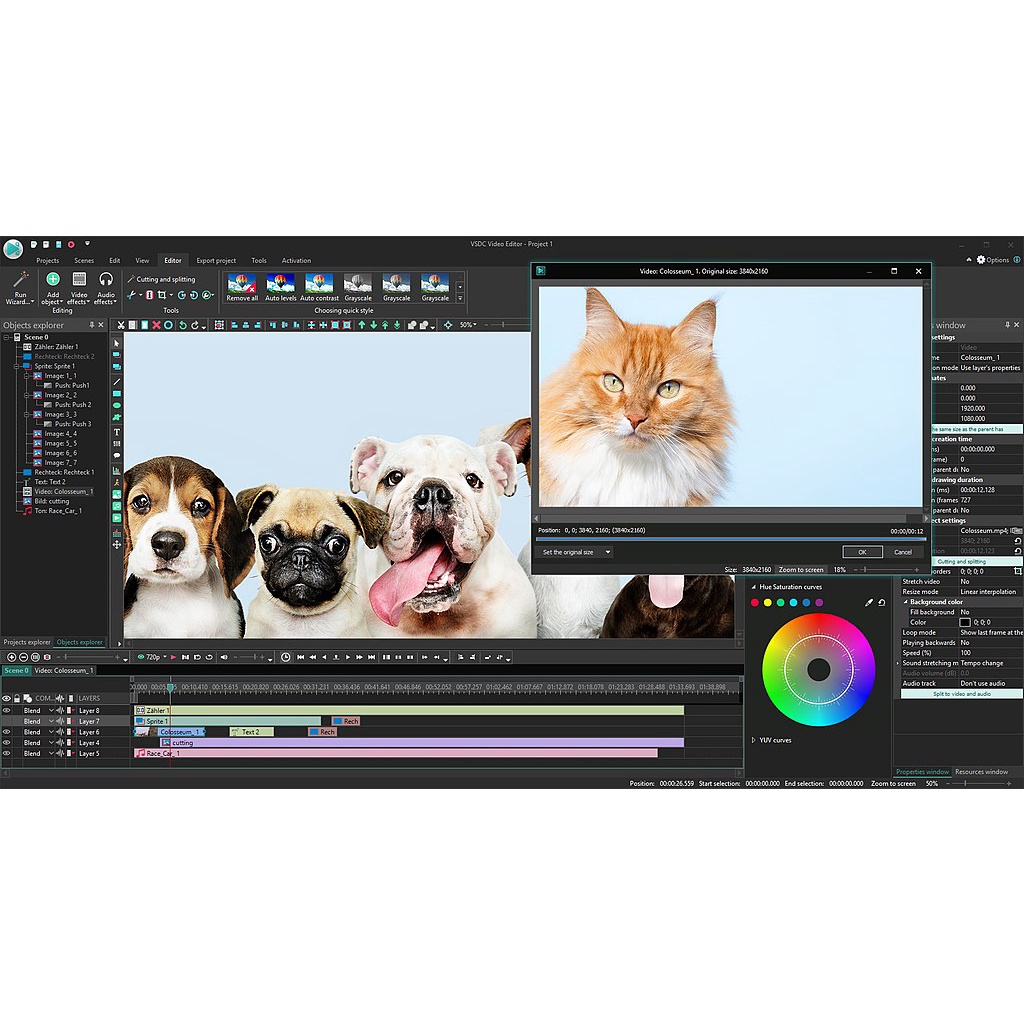Image resolution: width=1024 pixels, height=1024 pixels.
Task: Click the Remove all quick style
Action: (x=242, y=284)
